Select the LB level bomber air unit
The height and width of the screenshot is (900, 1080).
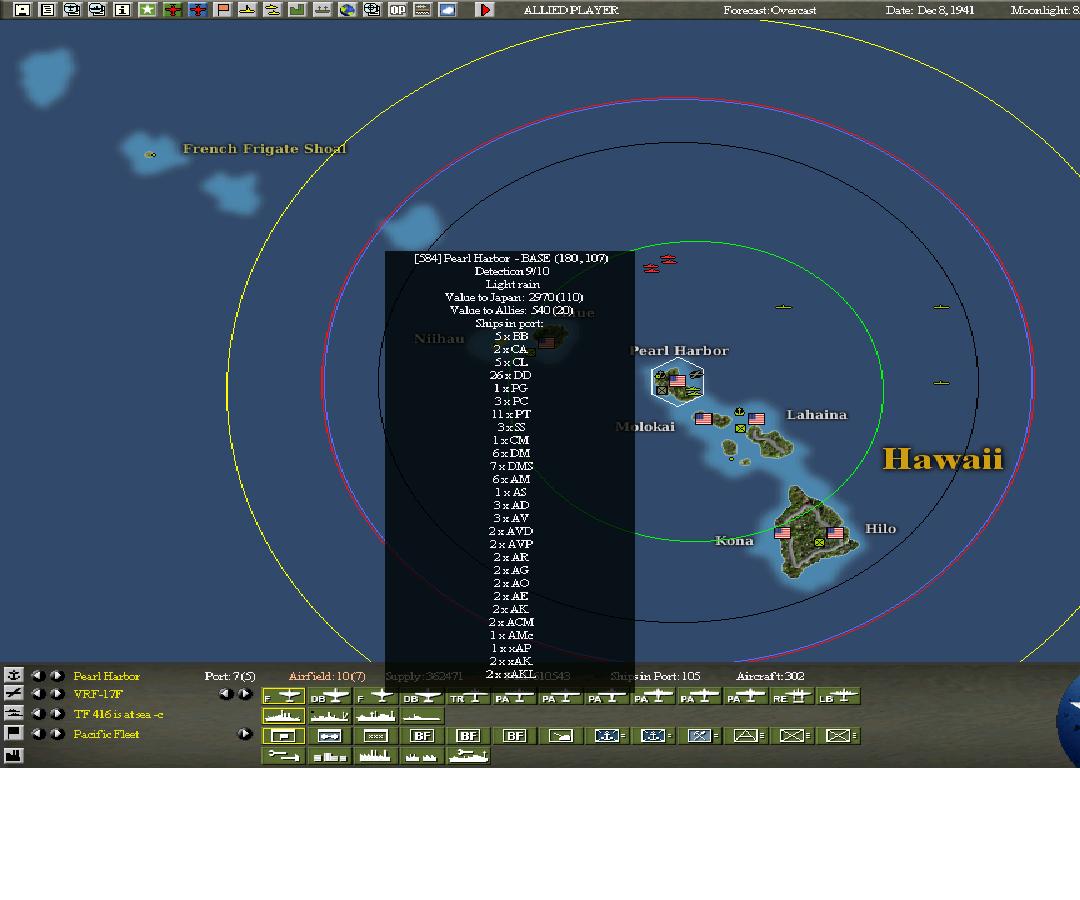[838, 697]
